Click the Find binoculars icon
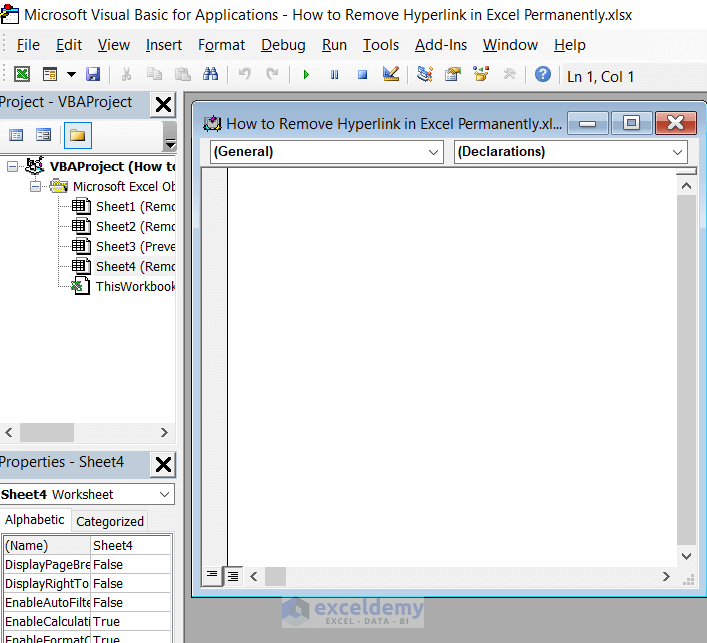This screenshot has width=707, height=643. (x=211, y=74)
